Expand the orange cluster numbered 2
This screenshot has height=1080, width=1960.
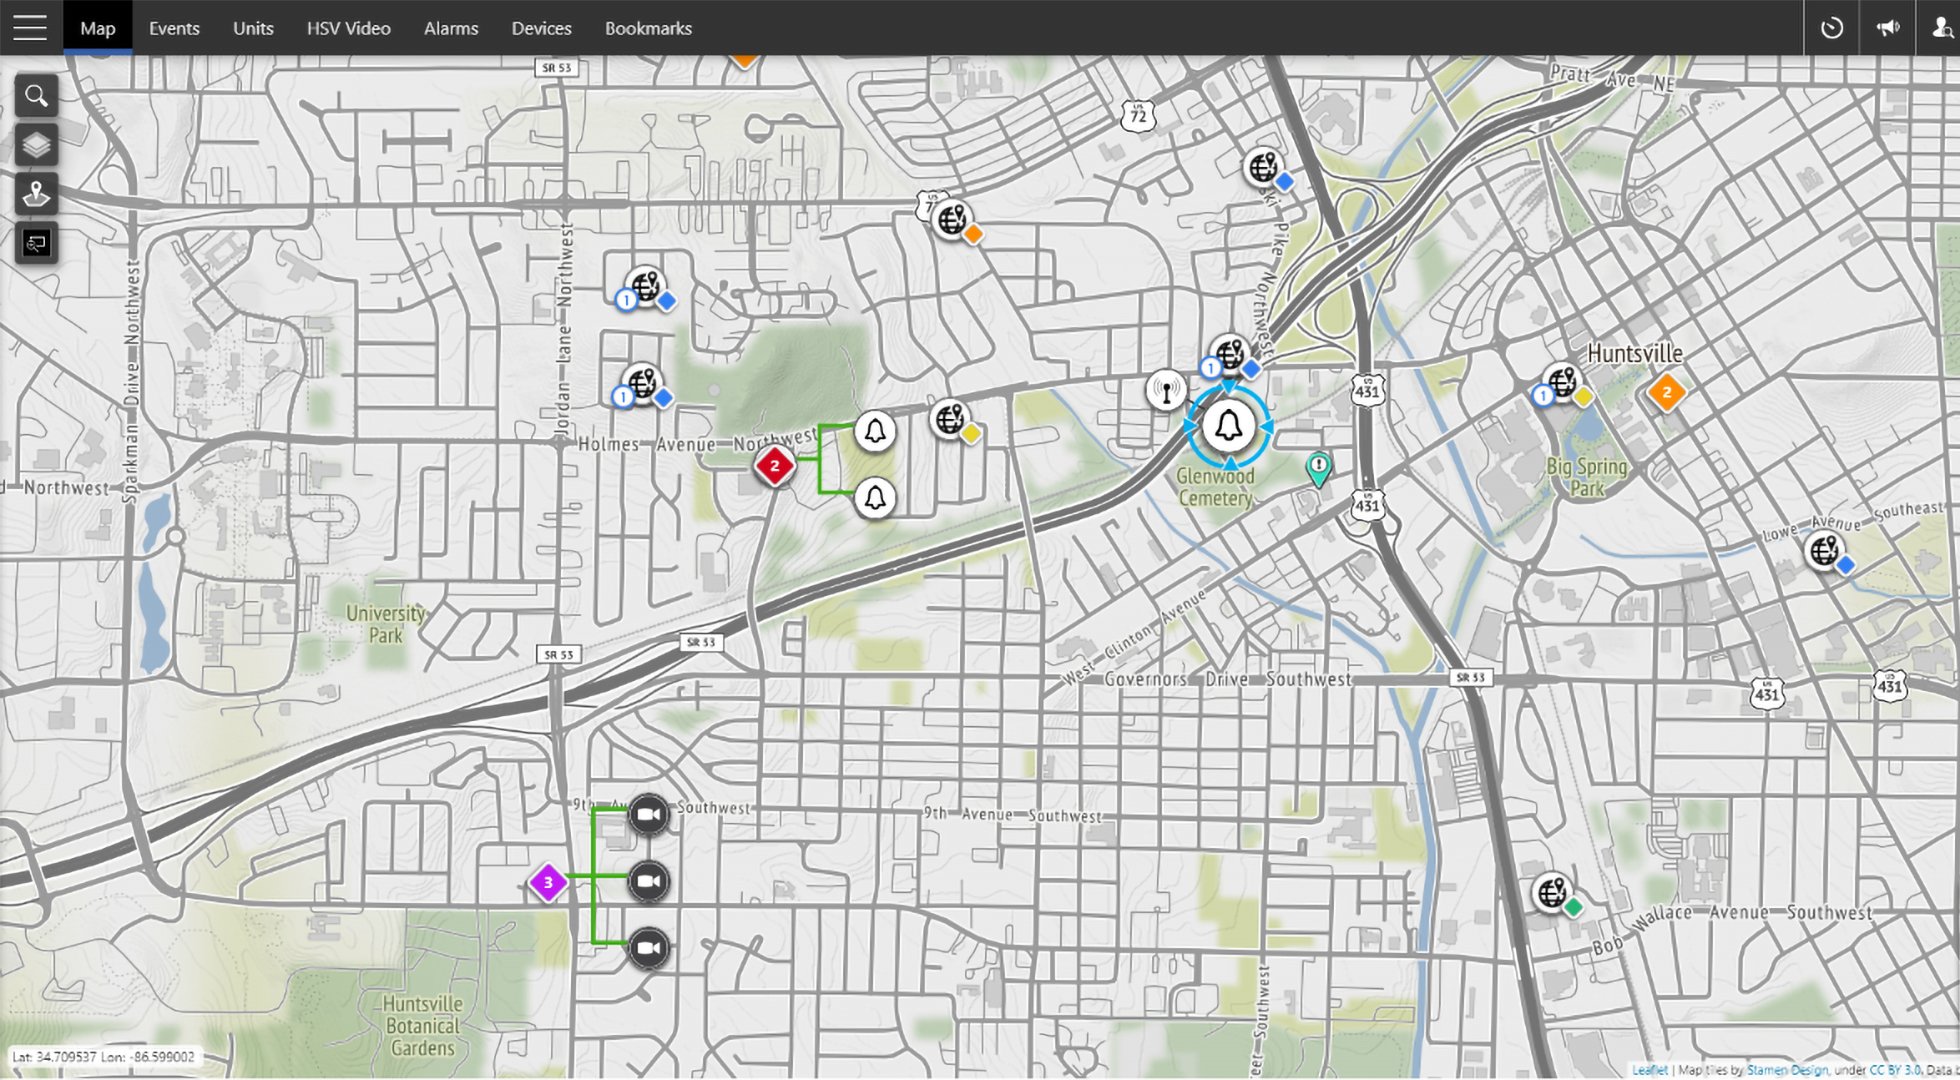pos(1666,392)
